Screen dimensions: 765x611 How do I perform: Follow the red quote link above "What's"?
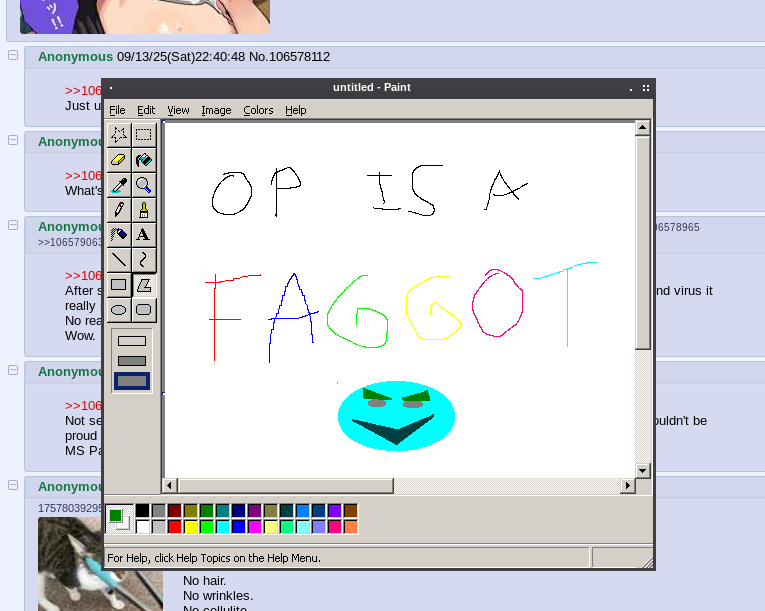point(83,176)
